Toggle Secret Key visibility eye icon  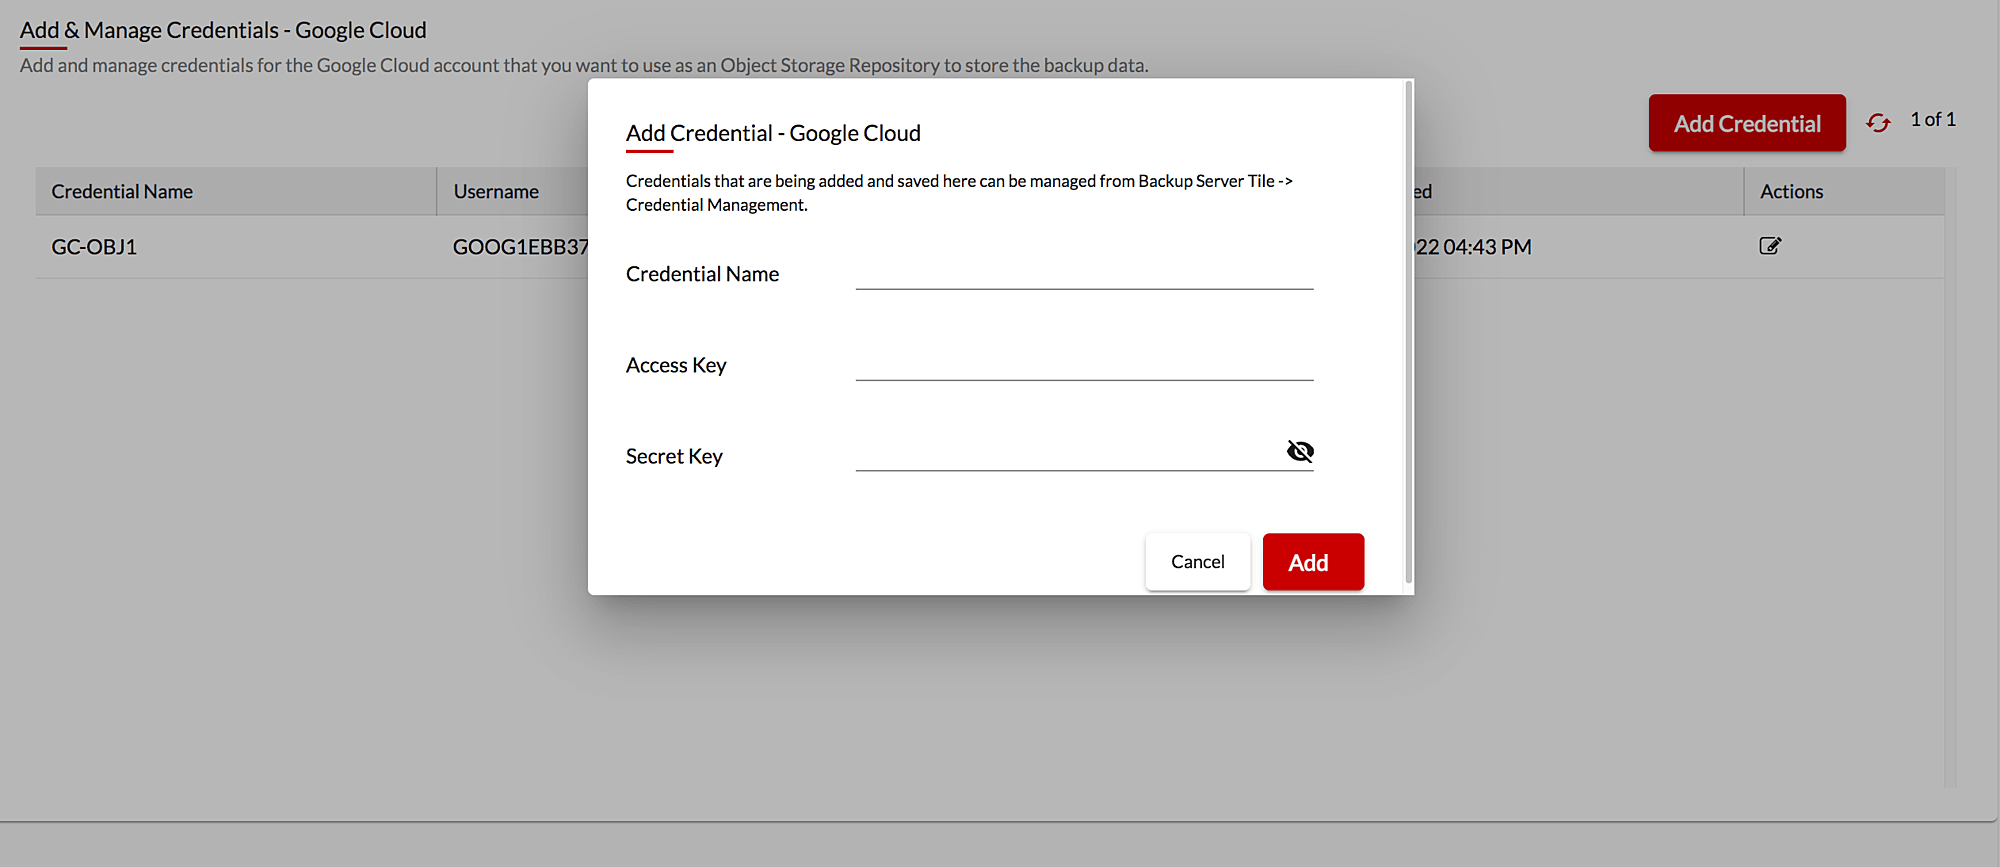point(1300,451)
